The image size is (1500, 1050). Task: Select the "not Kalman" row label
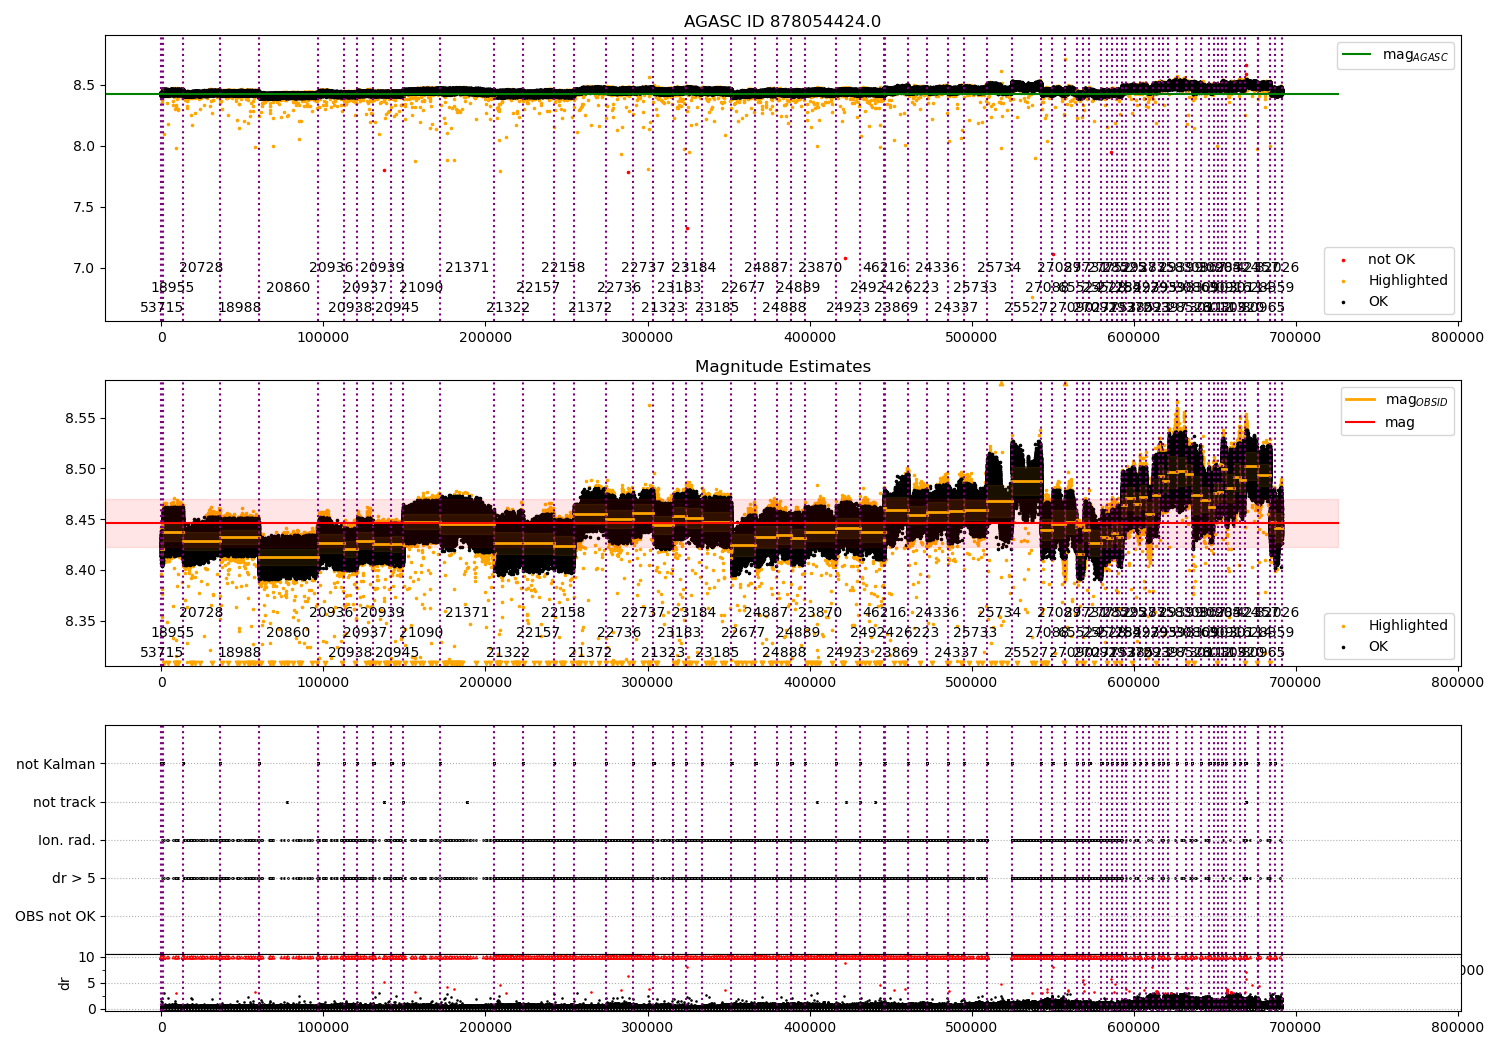[56, 764]
